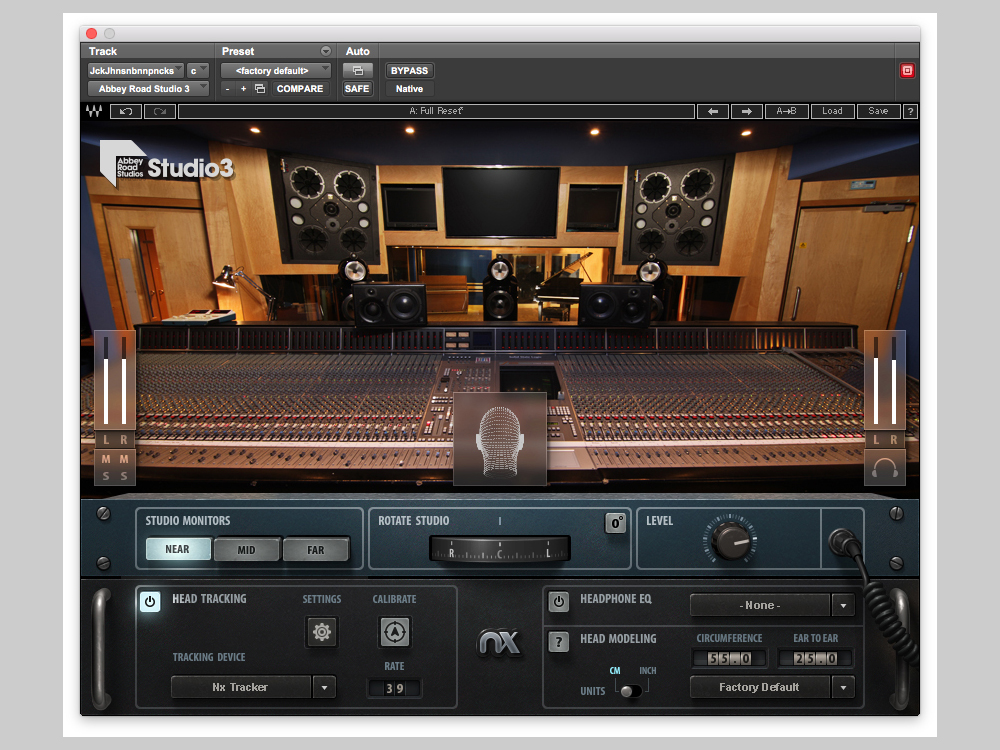The image size is (1000, 750).
Task: Toggle Head Tracking power button
Action: [150, 601]
